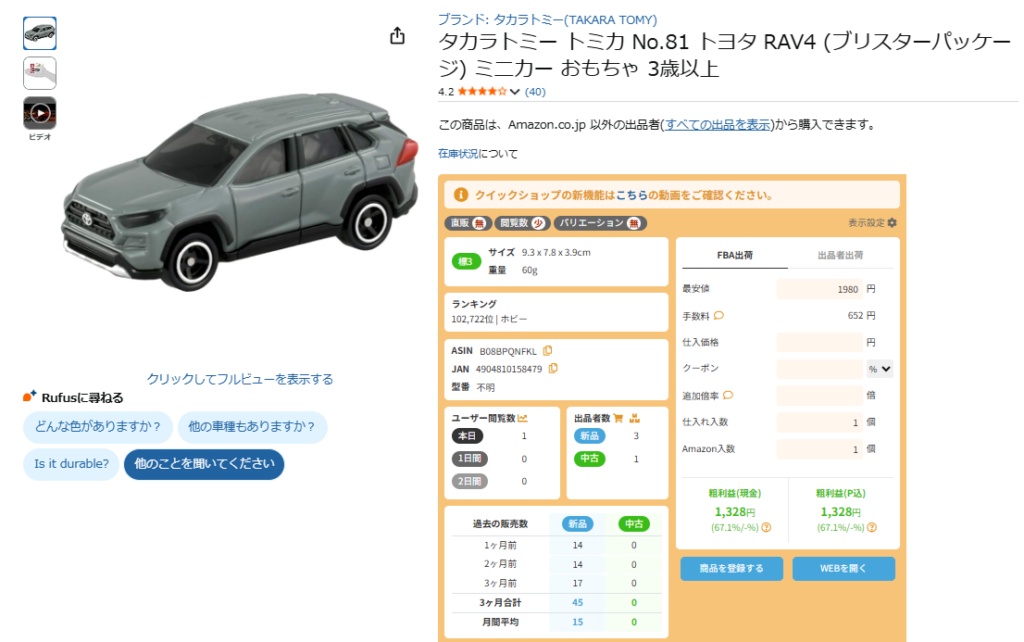Click the 直販 badge
The width and height of the screenshot is (1024, 642).
[468, 223]
